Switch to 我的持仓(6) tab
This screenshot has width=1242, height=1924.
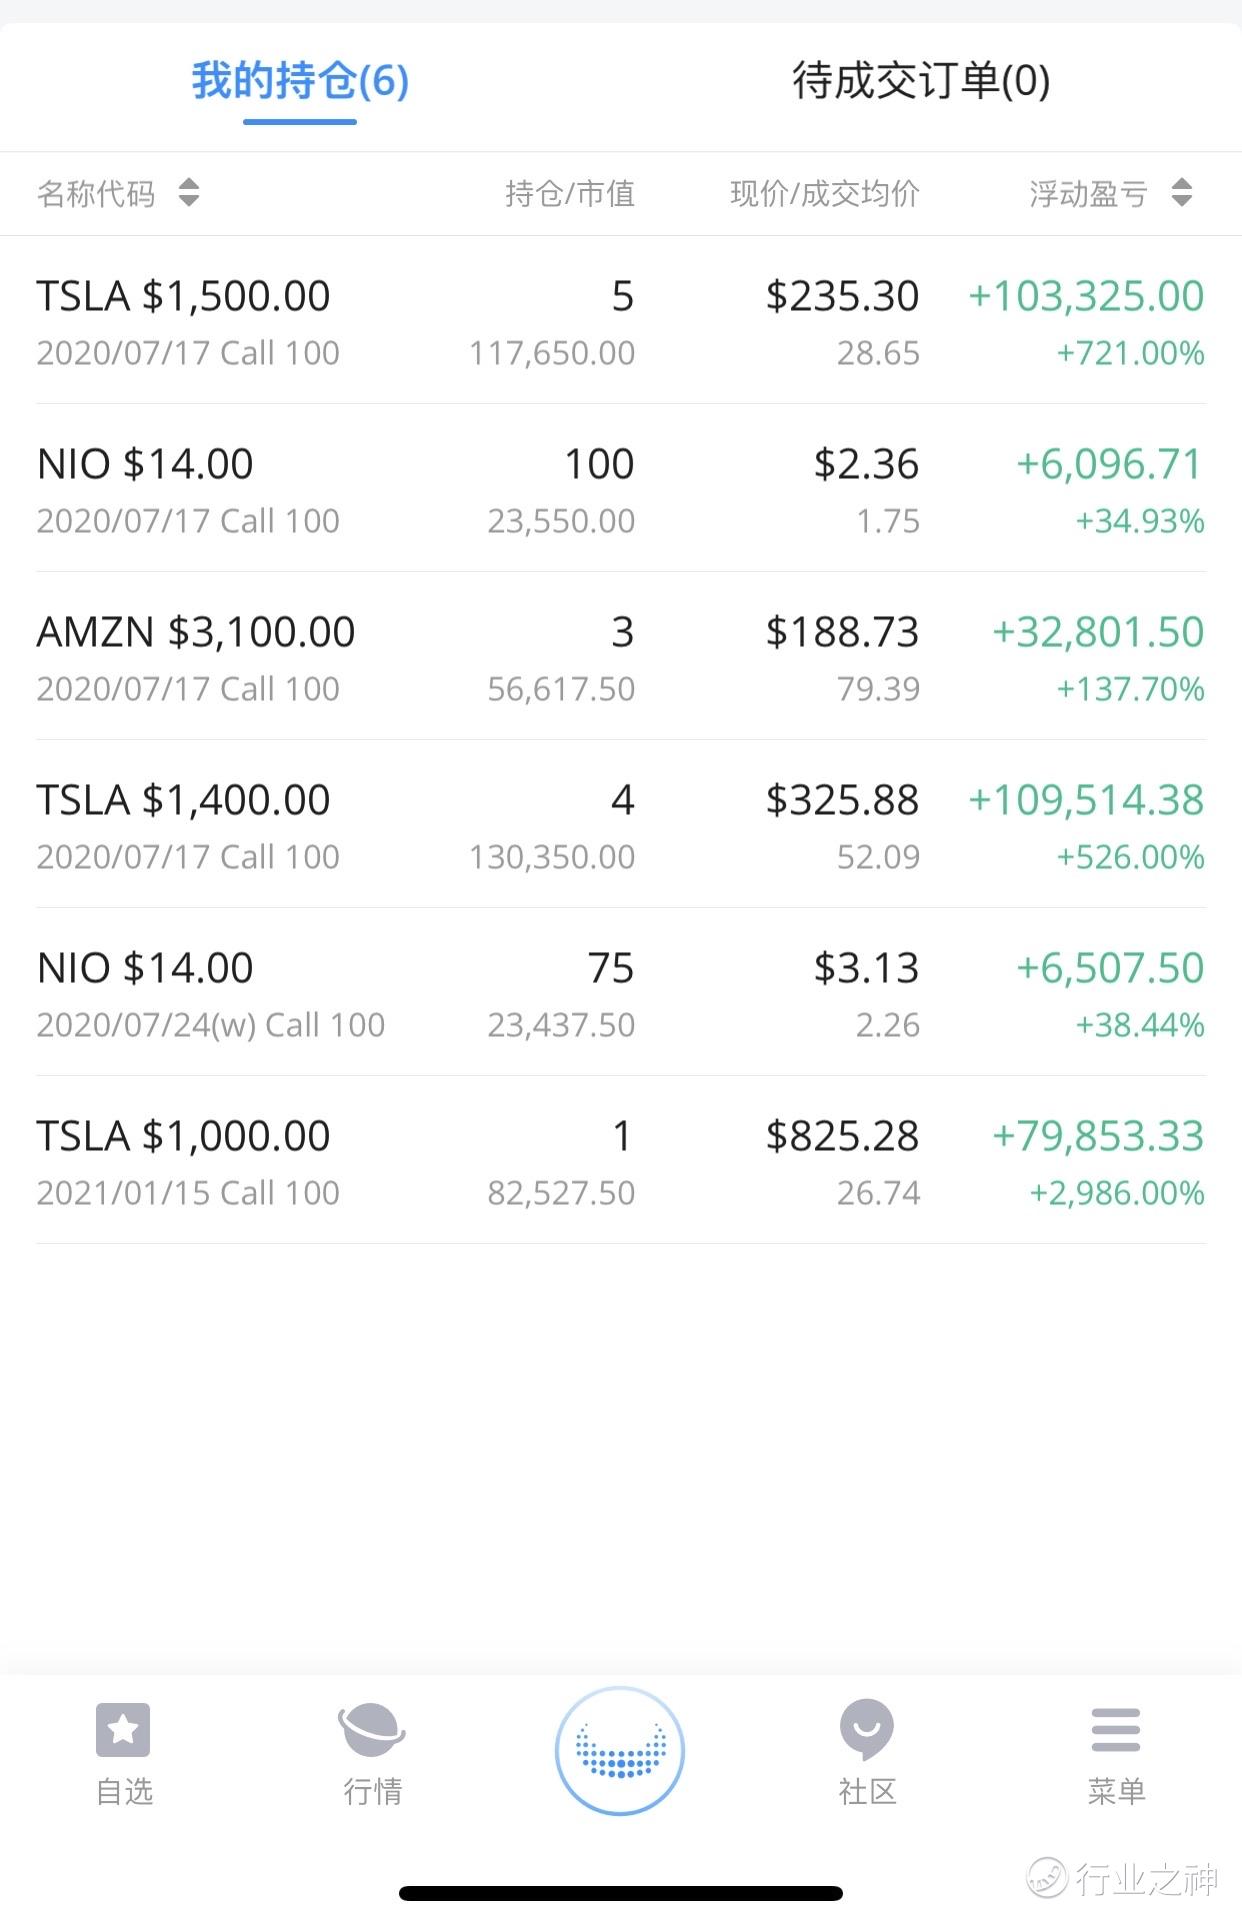coord(300,82)
